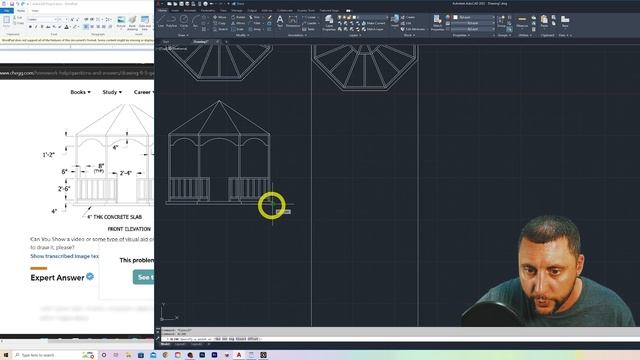Open WordPad File menu
Viewport: 640px width, 360px height.
[x=7, y=11]
